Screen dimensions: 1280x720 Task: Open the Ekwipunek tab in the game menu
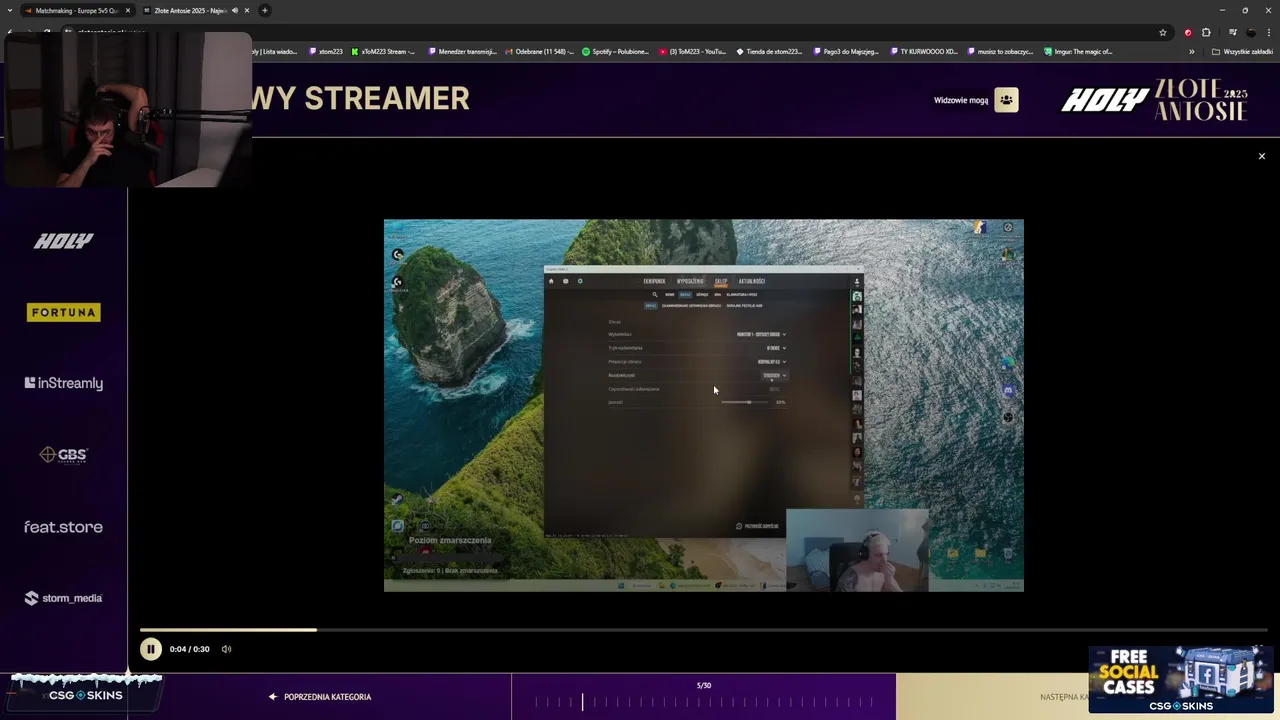[x=654, y=281]
